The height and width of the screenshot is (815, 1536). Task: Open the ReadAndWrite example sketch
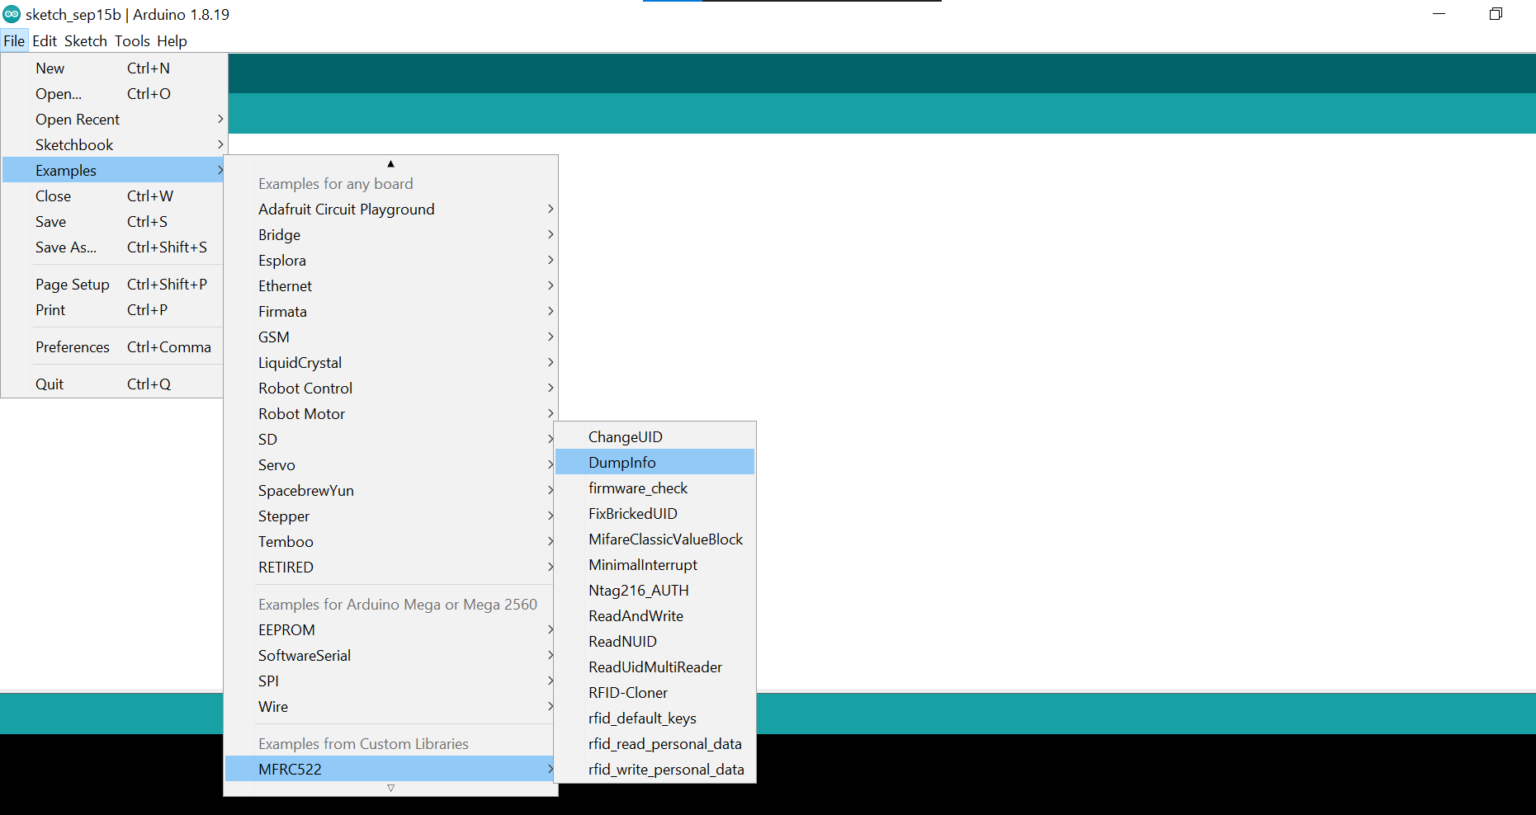636,616
